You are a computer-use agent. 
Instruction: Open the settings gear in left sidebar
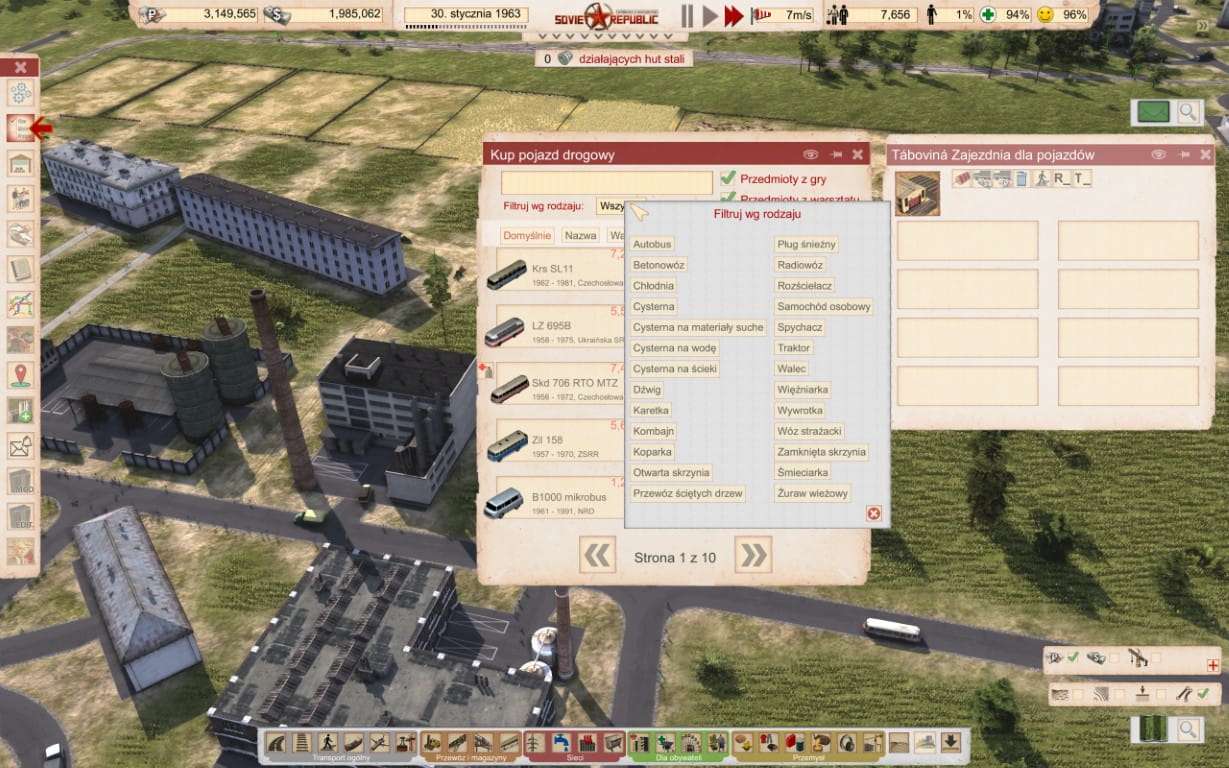click(20, 93)
